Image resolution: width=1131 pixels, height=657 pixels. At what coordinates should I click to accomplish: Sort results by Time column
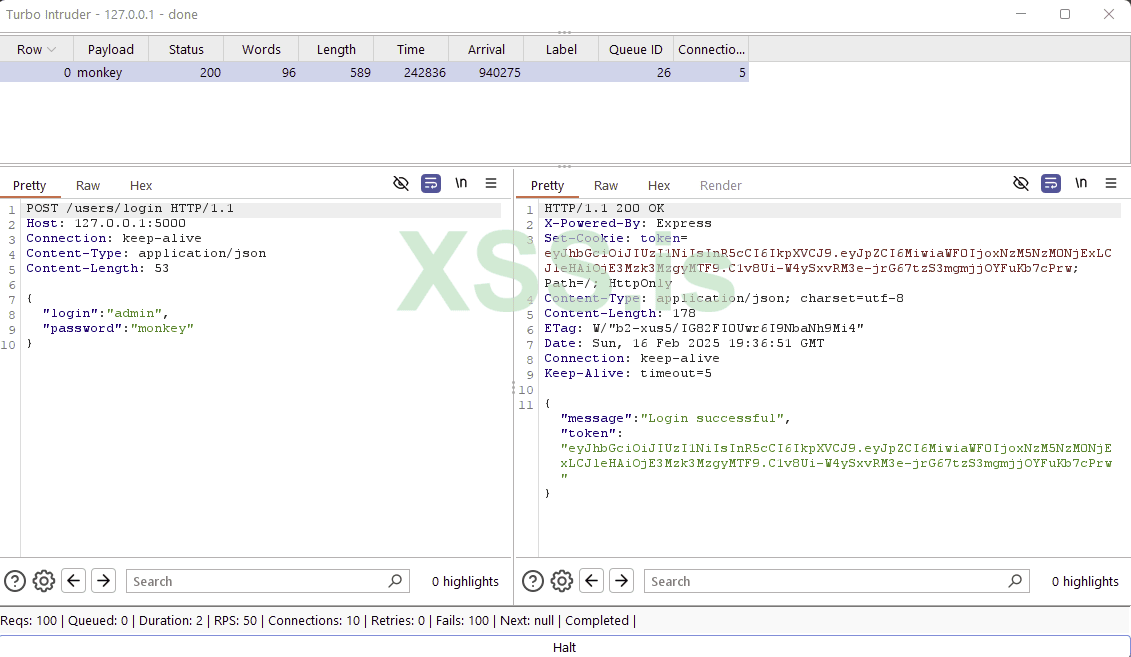click(410, 49)
